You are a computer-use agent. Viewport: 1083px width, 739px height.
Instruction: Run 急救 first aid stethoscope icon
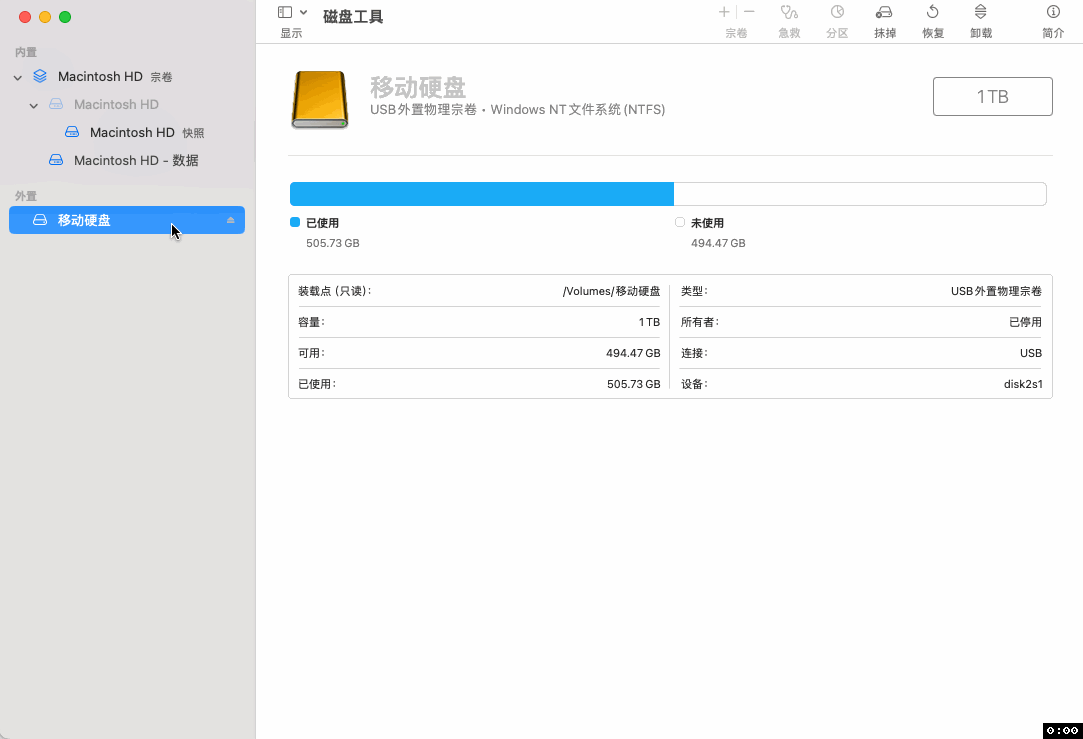point(789,12)
